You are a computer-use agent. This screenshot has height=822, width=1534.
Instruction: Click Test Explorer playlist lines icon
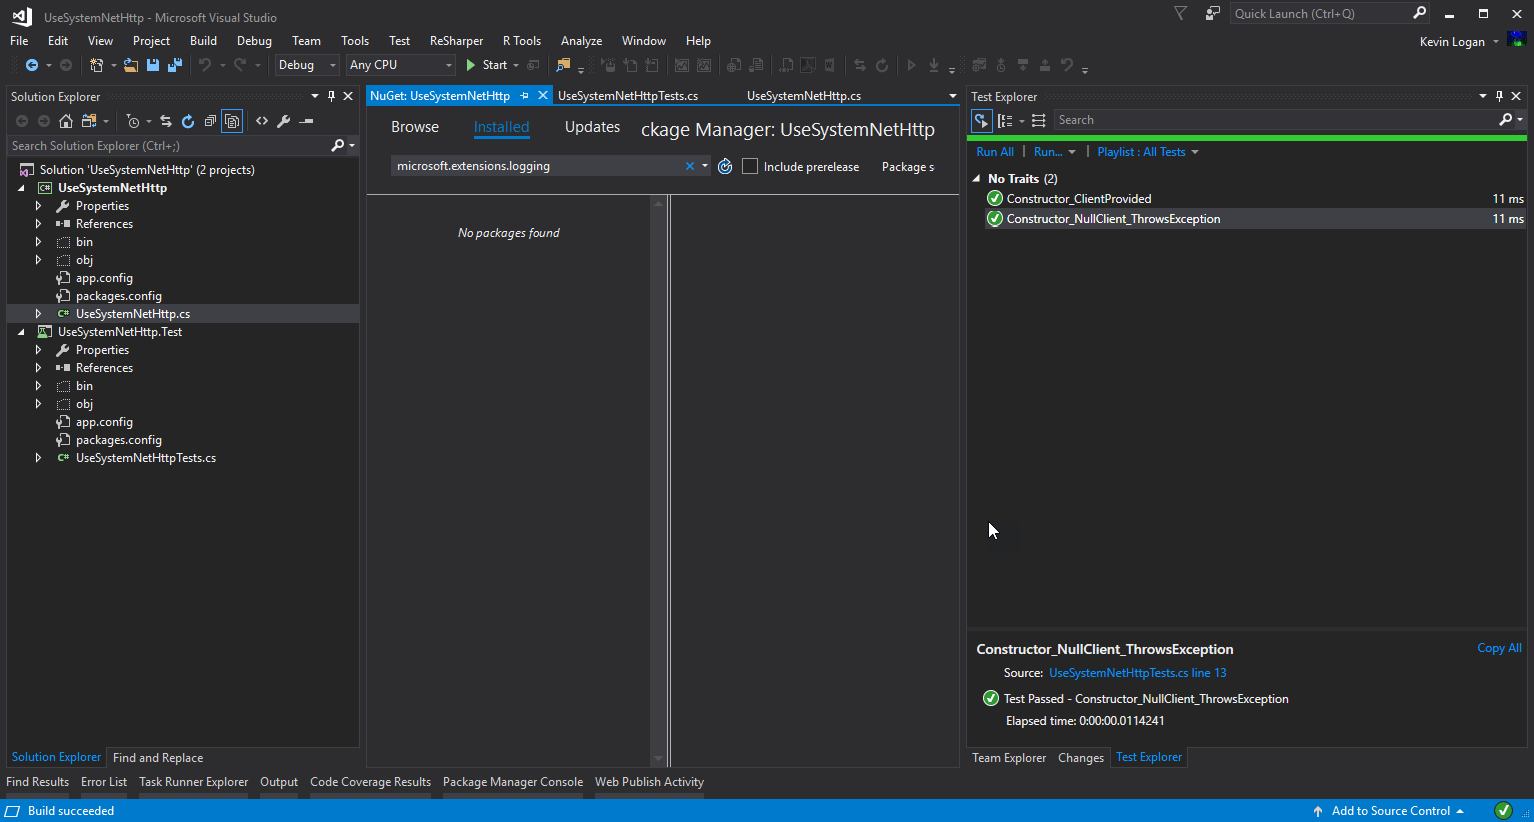click(x=1039, y=120)
